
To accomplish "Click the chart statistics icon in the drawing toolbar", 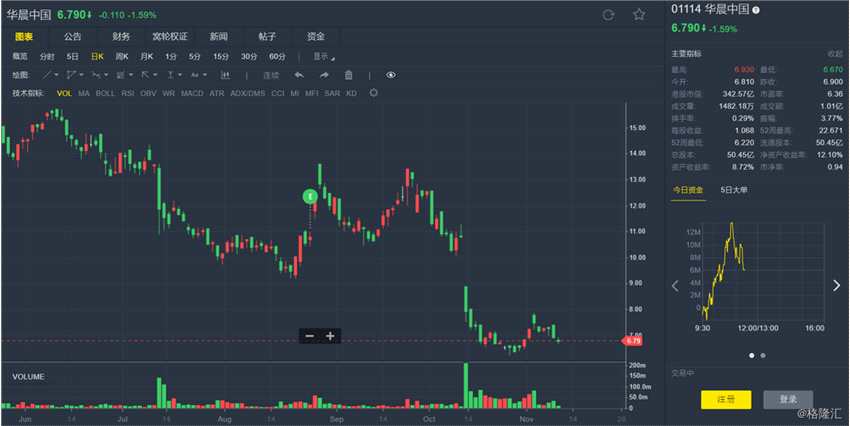I will point(225,75).
